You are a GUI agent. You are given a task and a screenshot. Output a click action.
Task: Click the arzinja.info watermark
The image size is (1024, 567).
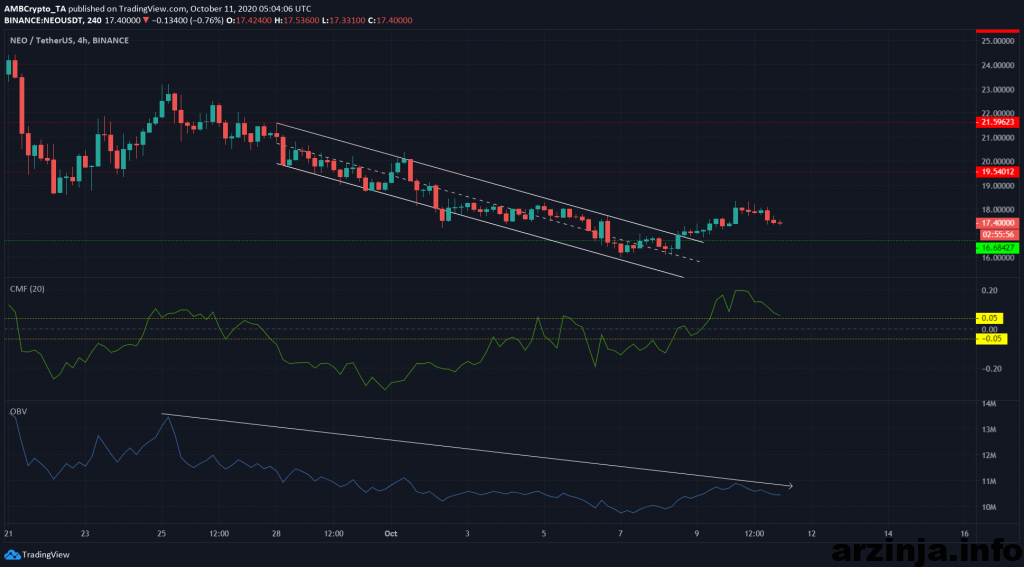click(x=926, y=547)
